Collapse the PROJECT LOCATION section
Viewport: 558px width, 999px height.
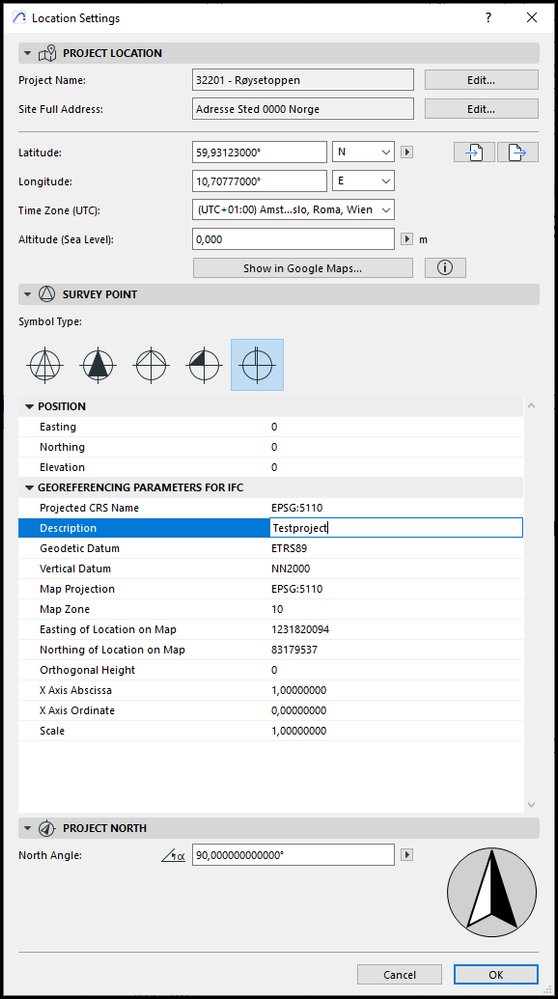click(27, 54)
